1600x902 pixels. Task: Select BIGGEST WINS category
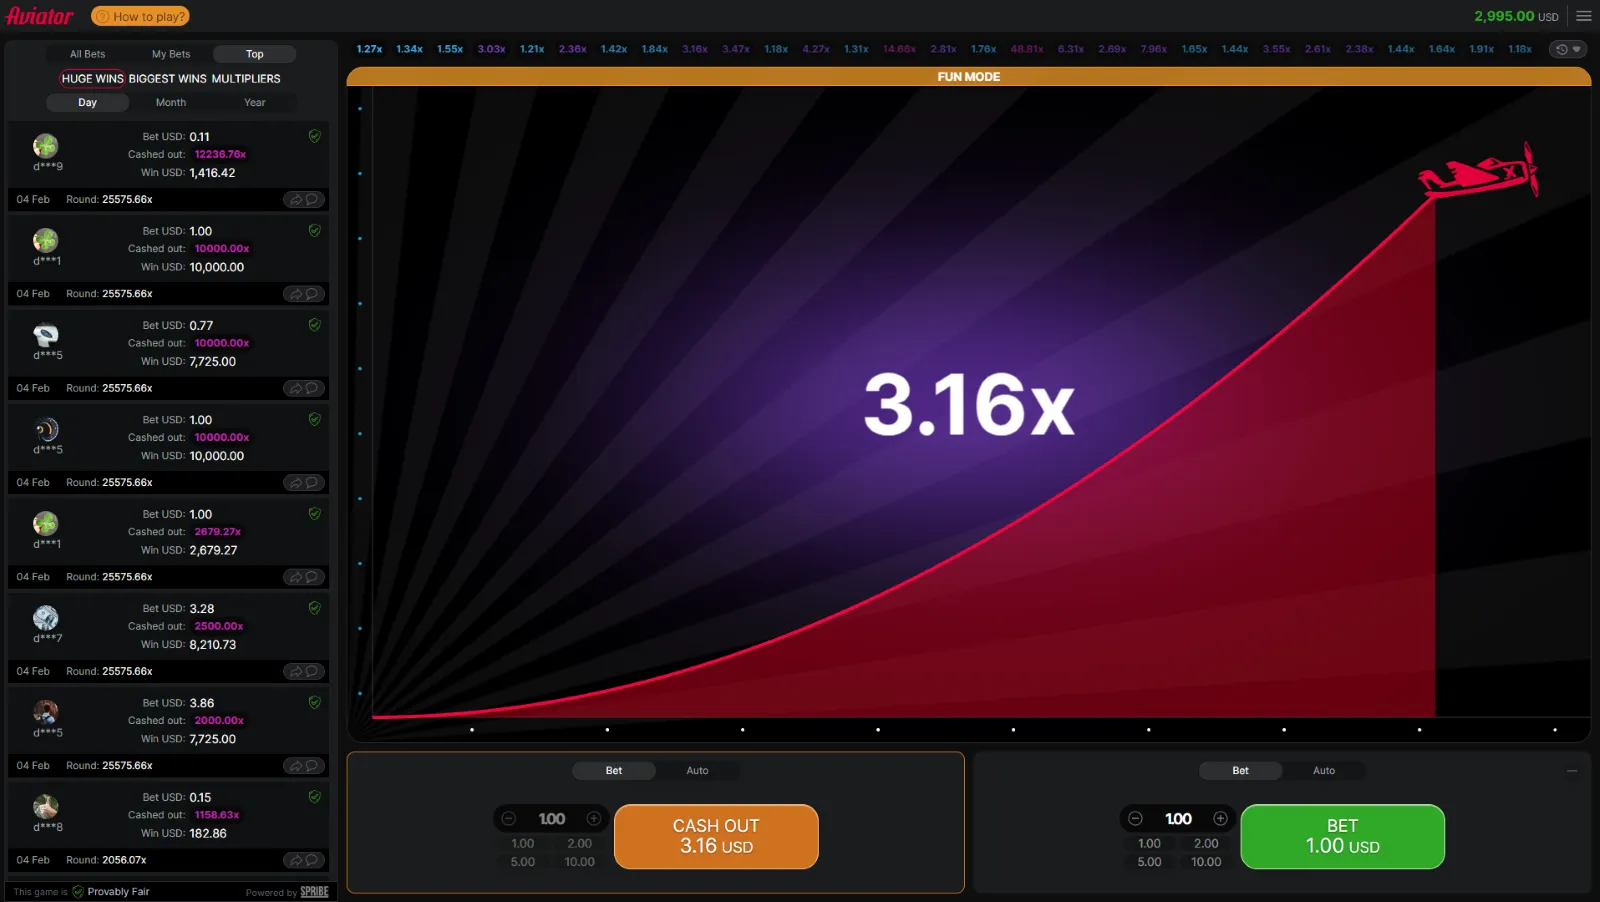167,78
